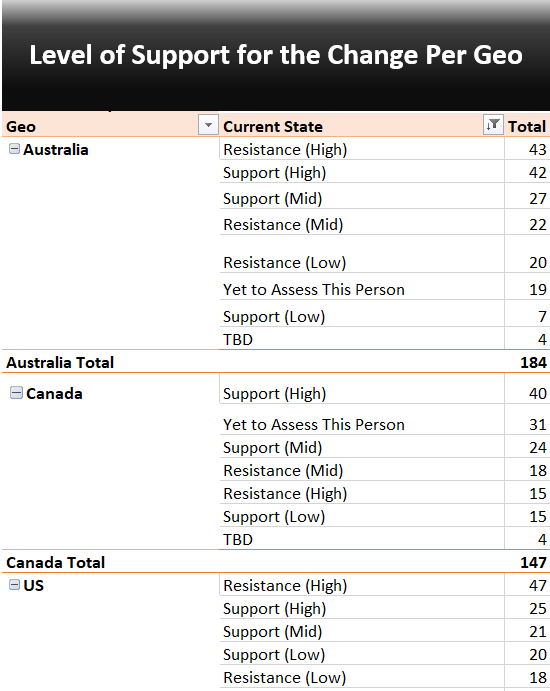This screenshot has height=691, width=550.
Task: Select the Current State header text
Action: (x=273, y=126)
